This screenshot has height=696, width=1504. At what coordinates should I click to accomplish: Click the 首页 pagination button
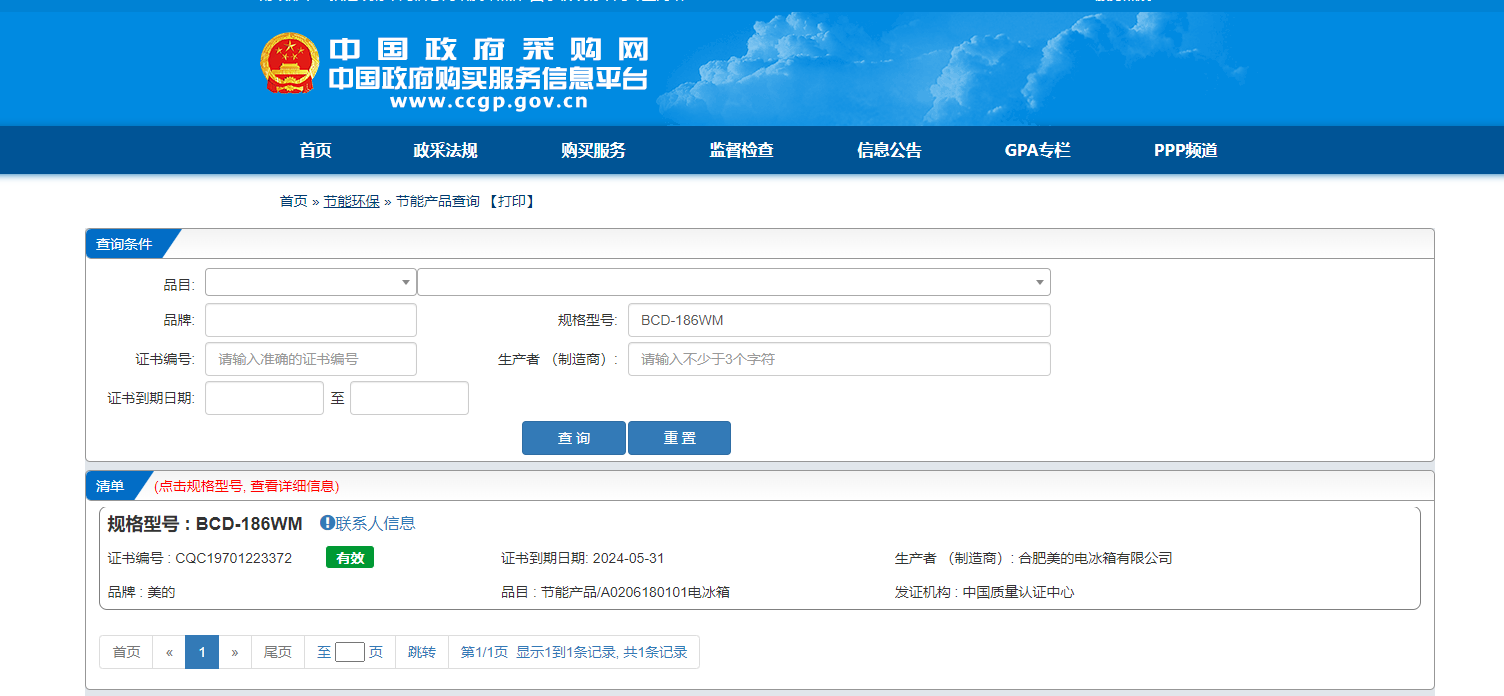[126, 652]
